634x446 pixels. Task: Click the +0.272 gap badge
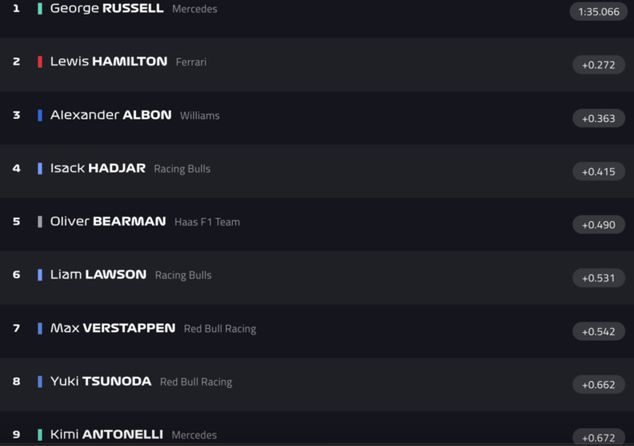(x=598, y=65)
